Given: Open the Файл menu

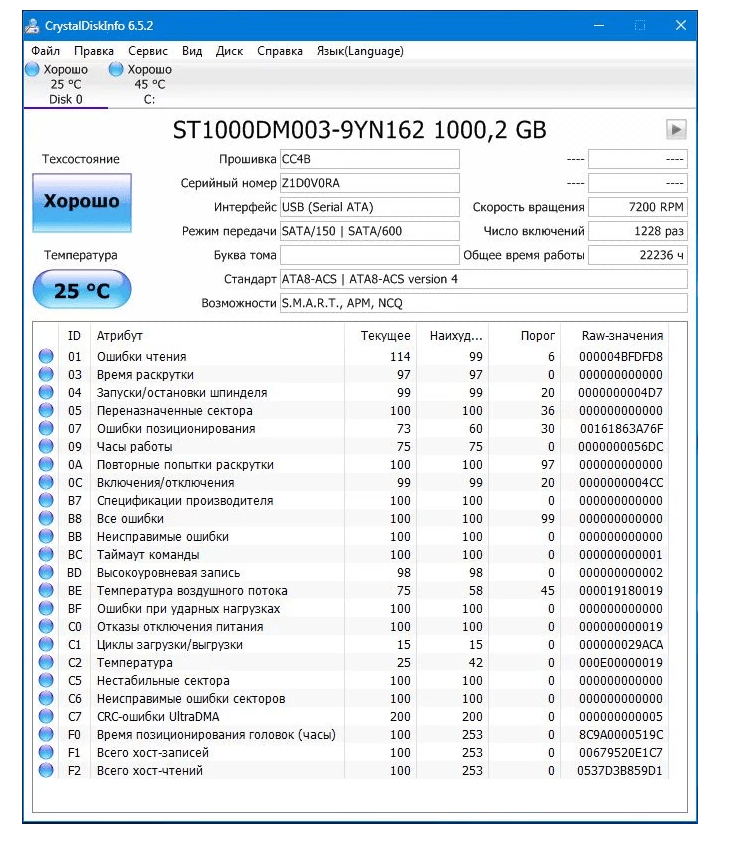Looking at the screenshot, I should (45, 51).
